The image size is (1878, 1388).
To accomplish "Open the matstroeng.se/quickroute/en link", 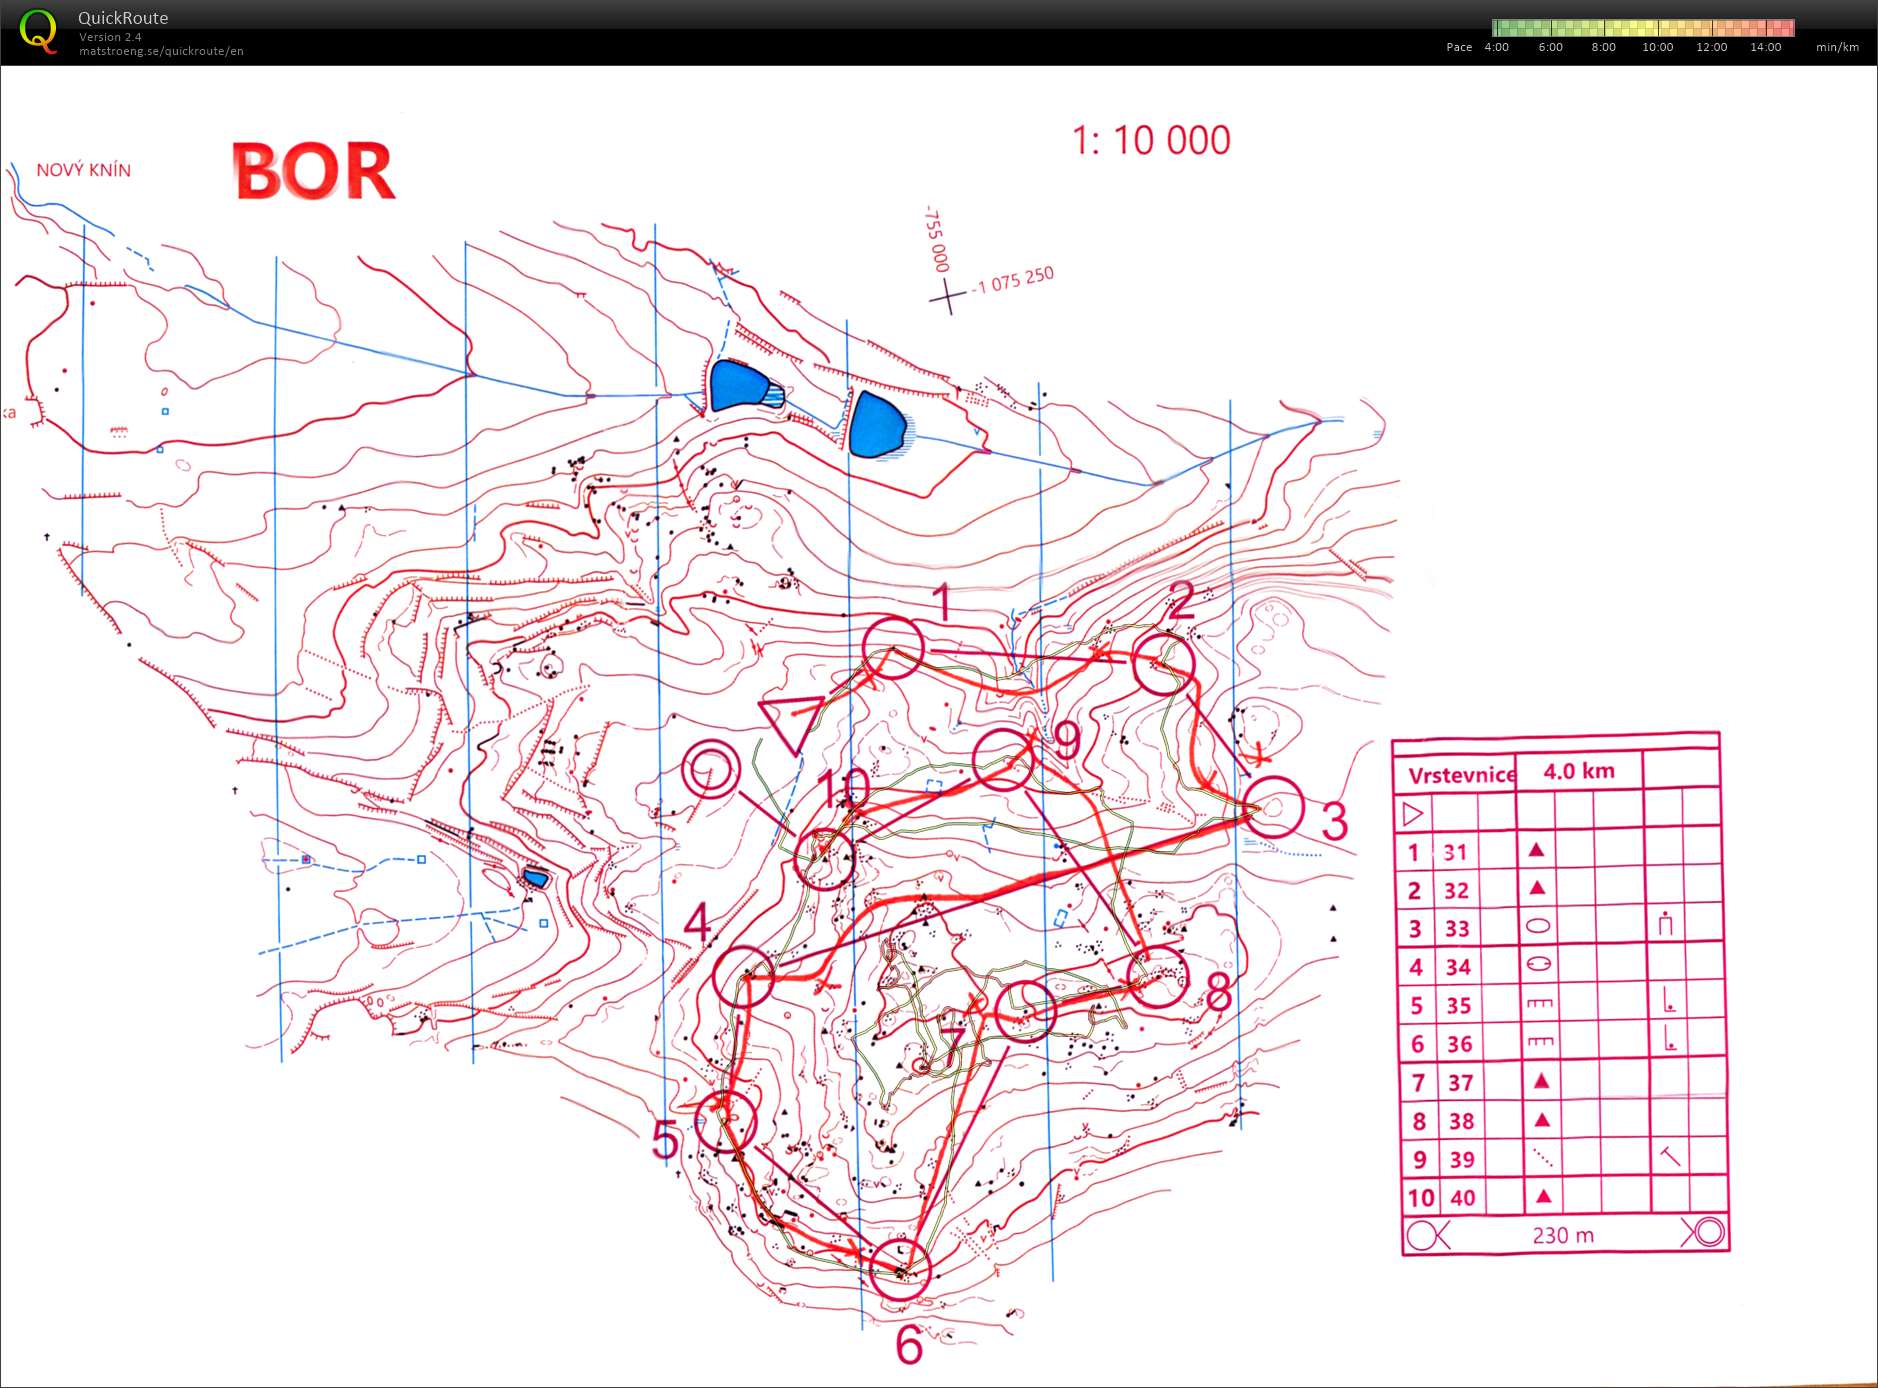I will coord(161,51).
